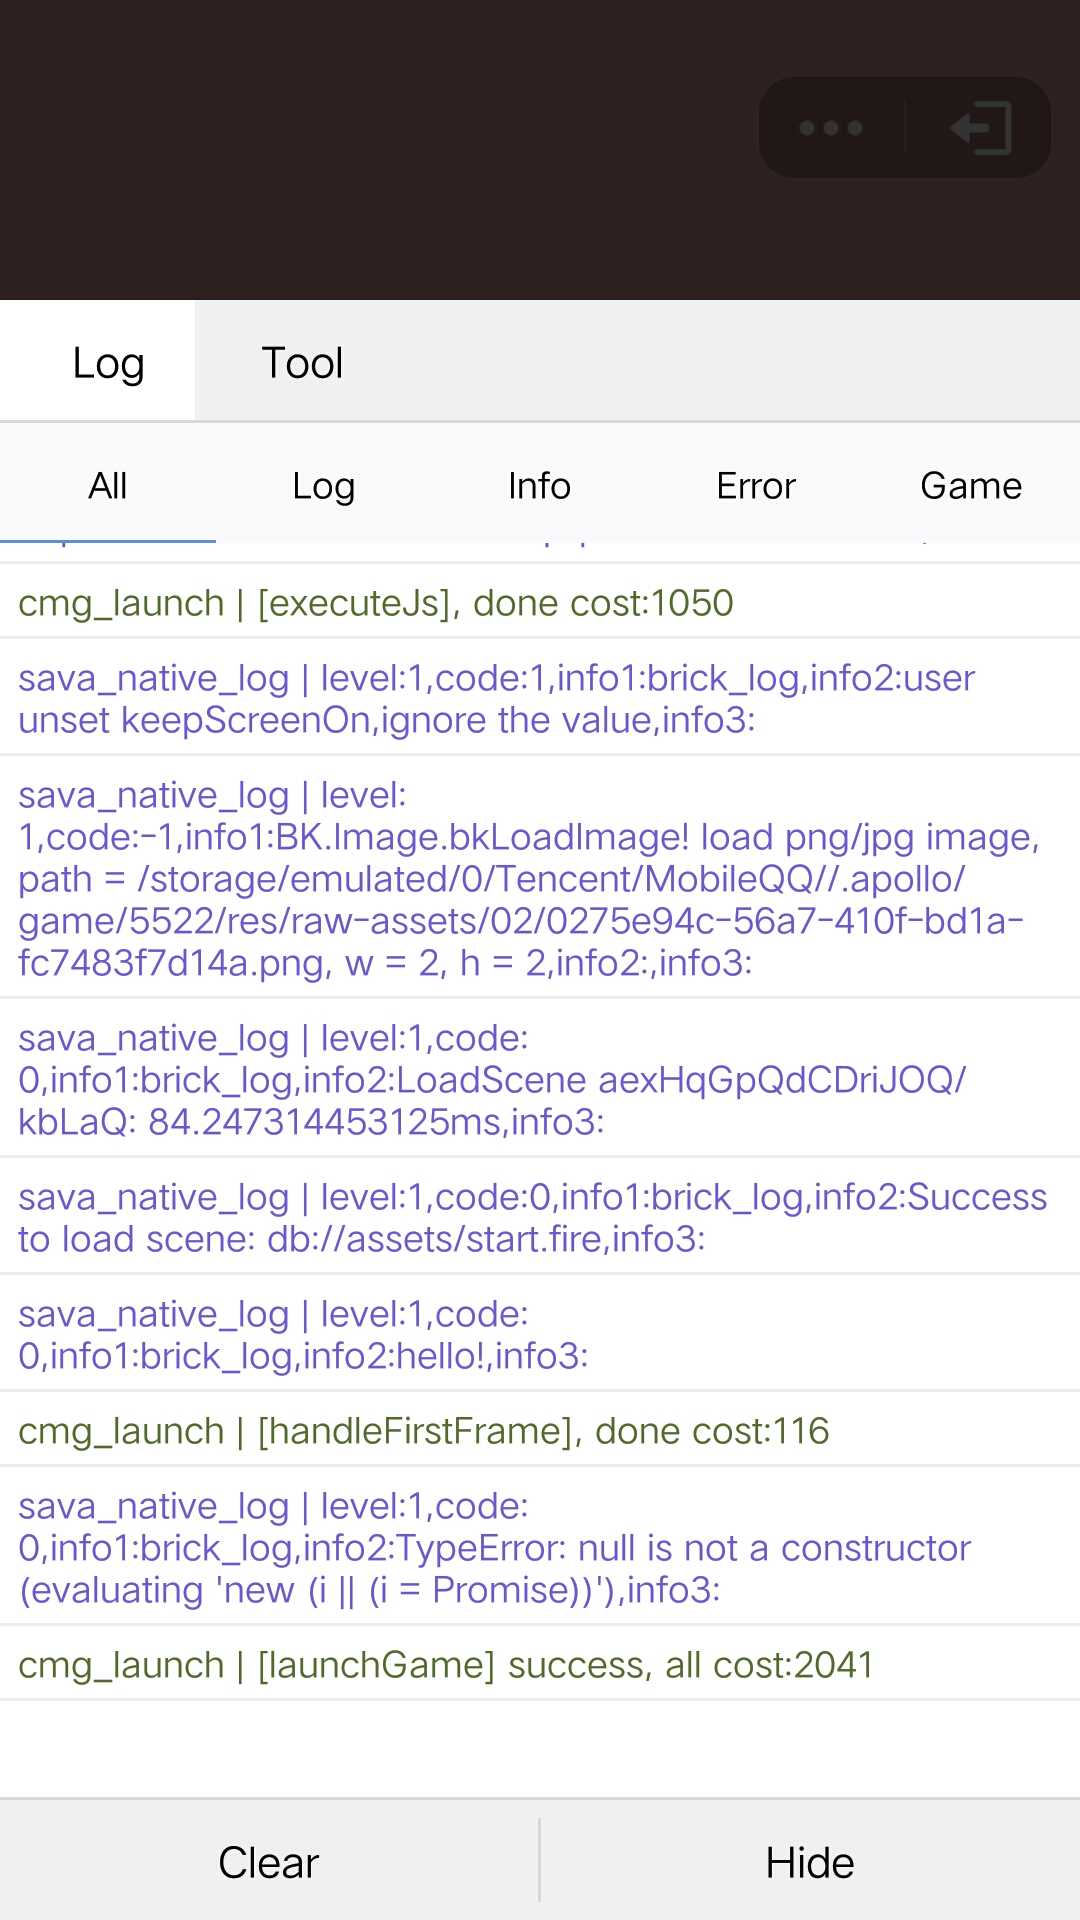Hide the debug console panel
The width and height of the screenshot is (1080, 1920).
(x=810, y=1863)
